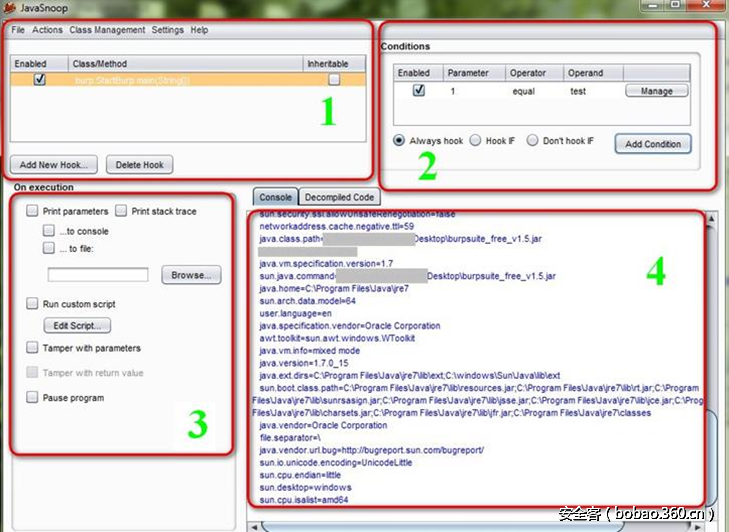The width and height of the screenshot is (729, 532).
Task: Select the Hook IF radio option
Action: [476, 141]
